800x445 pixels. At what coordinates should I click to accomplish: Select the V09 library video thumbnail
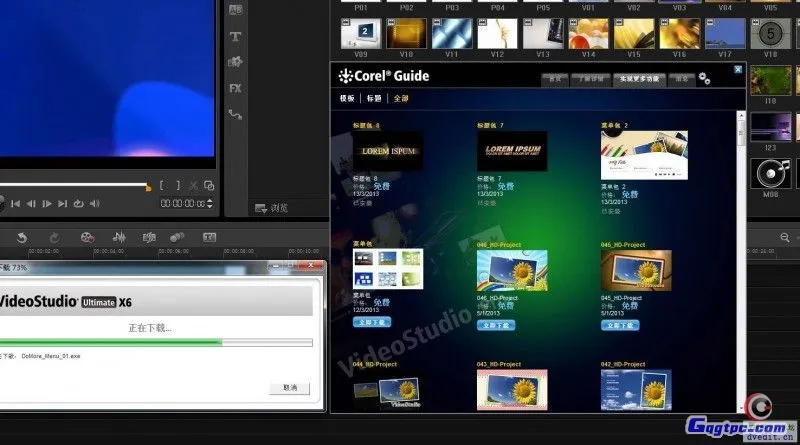[x=361, y=34]
